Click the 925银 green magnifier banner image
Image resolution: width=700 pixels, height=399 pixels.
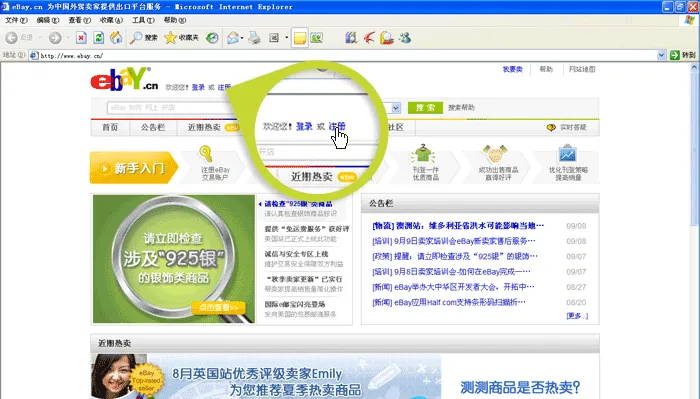174,259
